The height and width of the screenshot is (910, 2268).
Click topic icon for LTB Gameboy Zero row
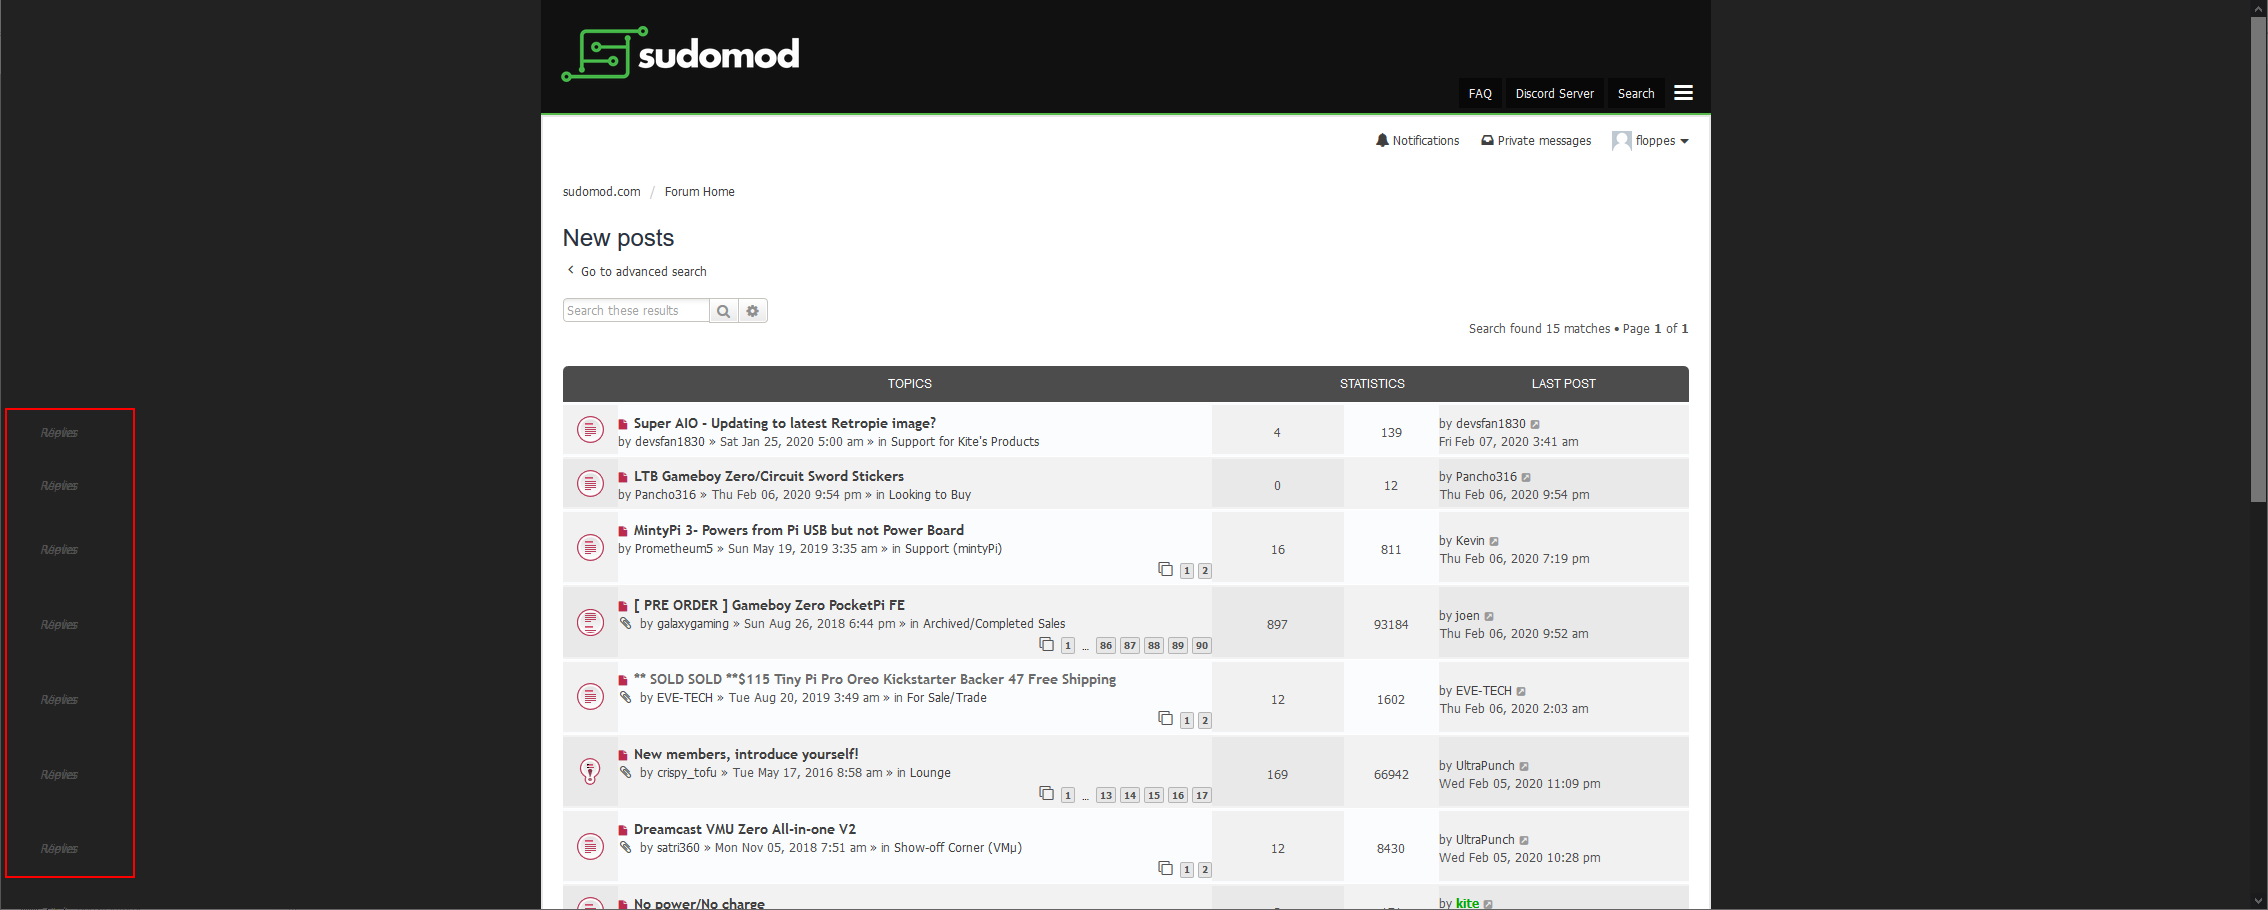[x=590, y=484]
